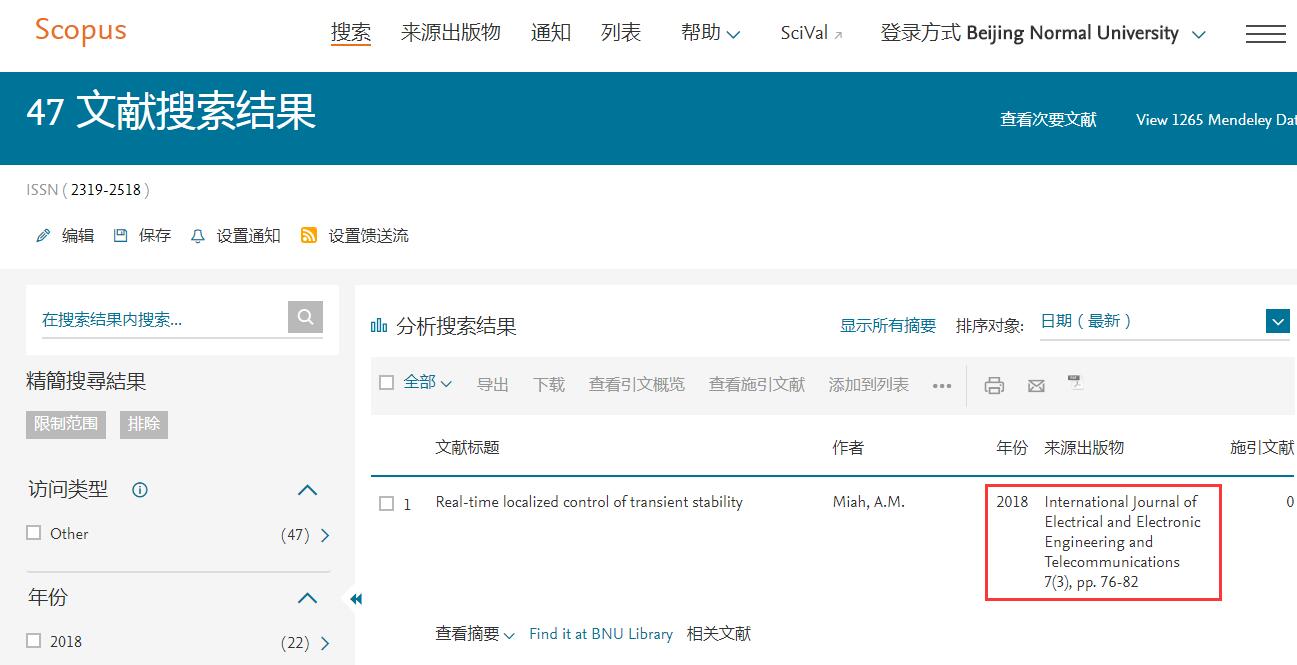Click the magnifier search icon in results search box

click(305, 317)
